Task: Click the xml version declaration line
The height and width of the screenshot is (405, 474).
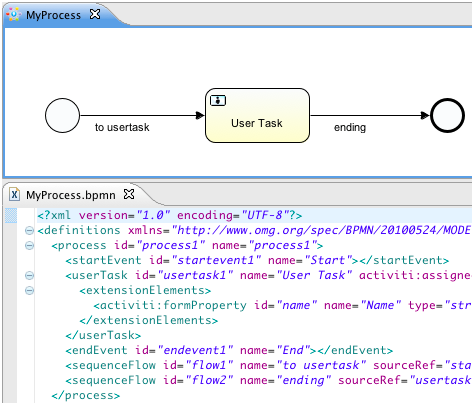Action: point(170,215)
